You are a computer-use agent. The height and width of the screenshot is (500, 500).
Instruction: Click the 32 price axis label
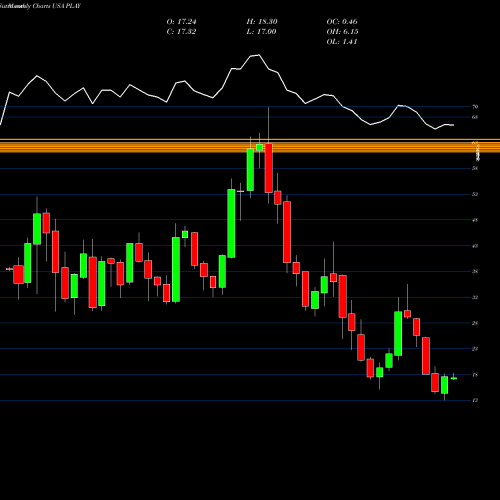coord(475,297)
